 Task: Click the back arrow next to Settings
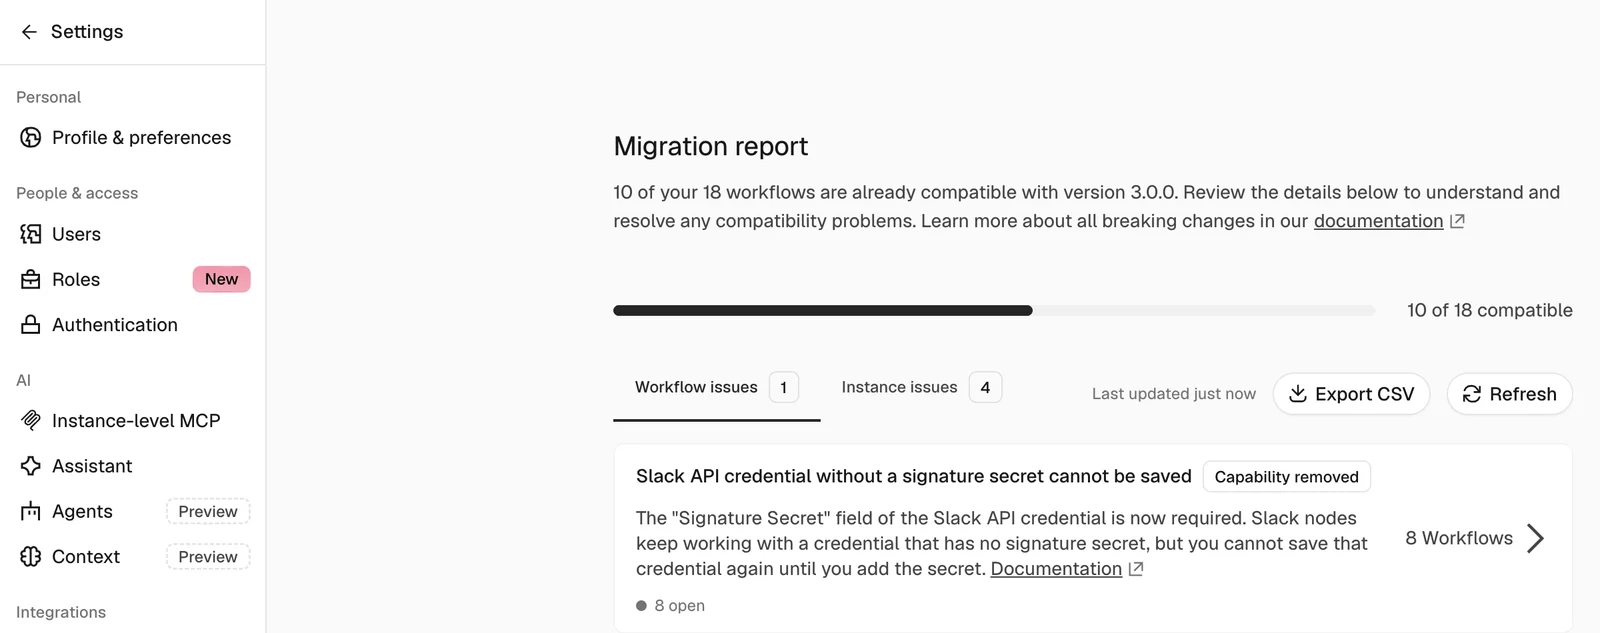pyautogui.click(x=29, y=32)
